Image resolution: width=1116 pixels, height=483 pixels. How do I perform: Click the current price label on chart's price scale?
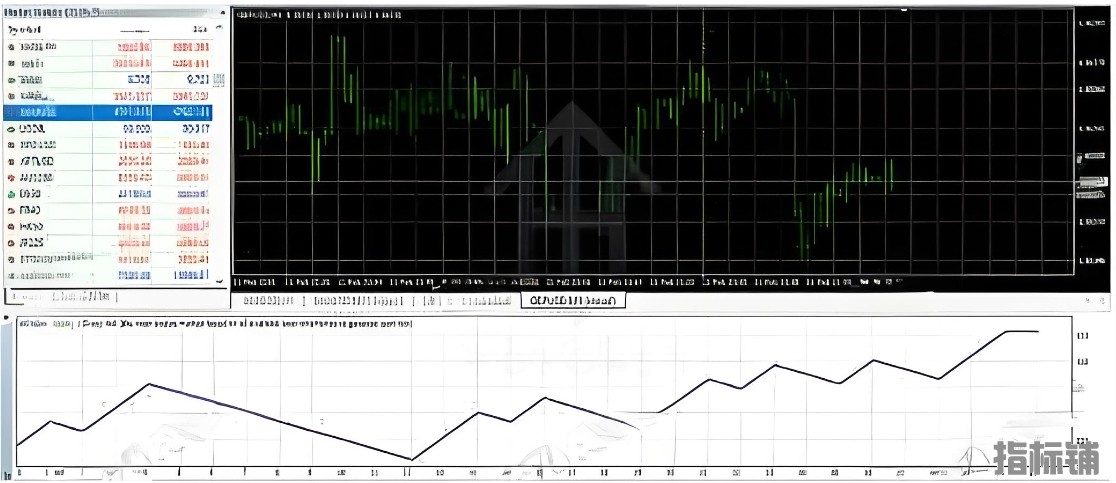[x=1093, y=183]
